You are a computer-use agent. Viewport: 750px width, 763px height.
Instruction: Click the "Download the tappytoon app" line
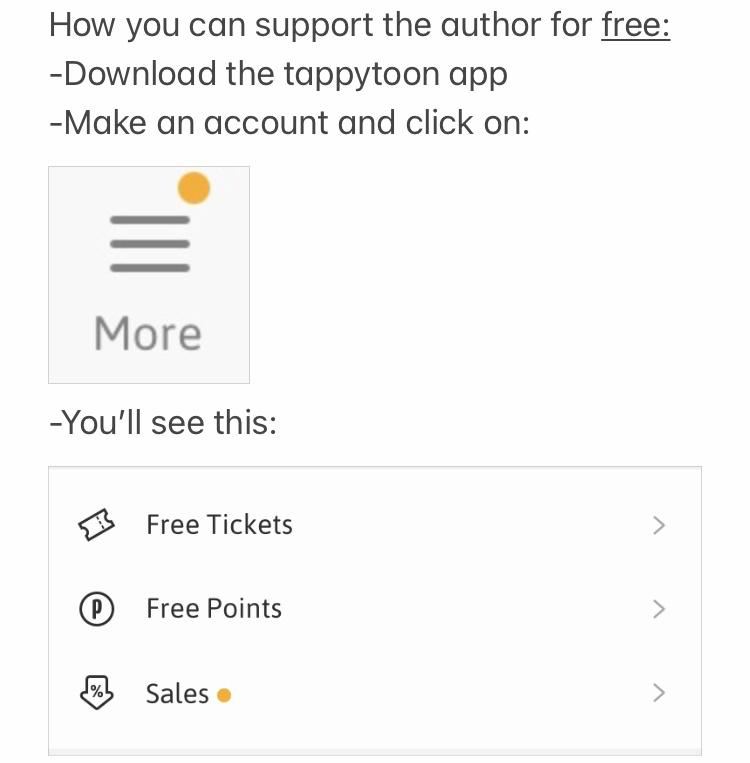pos(278,74)
